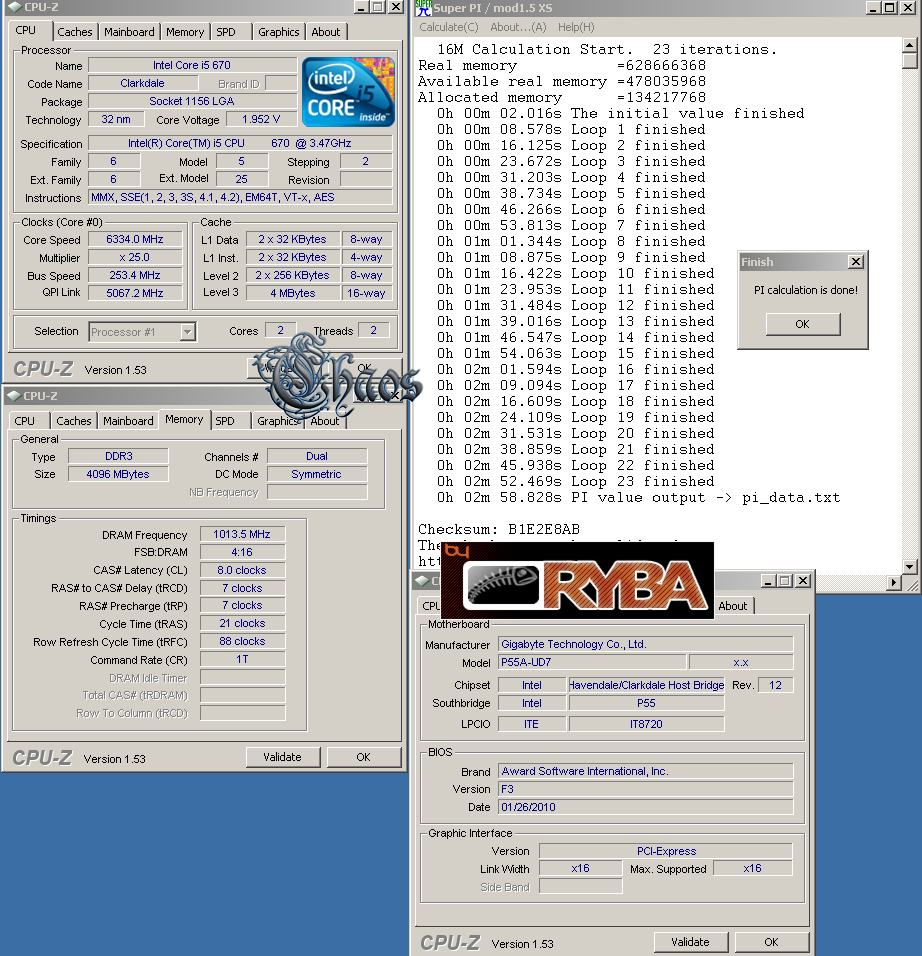Click the memory size value "4096 MBytes"
This screenshot has width=922, height=956.
(118, 474)
